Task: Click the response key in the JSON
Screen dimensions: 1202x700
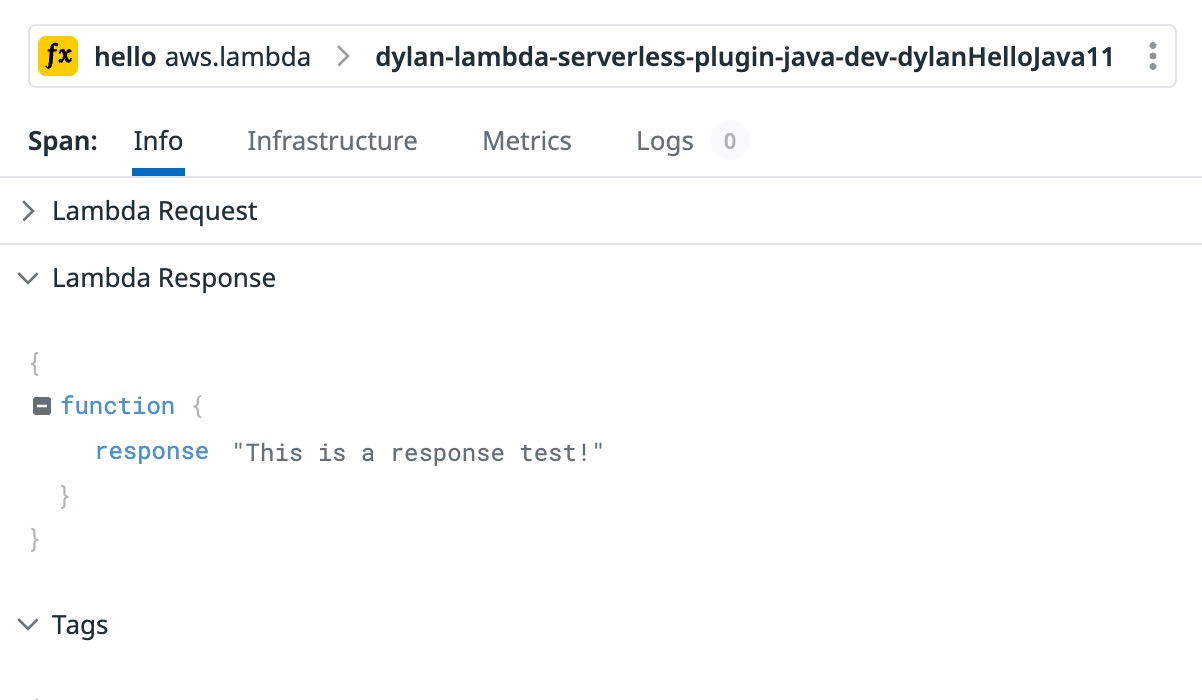Action: 152,451
